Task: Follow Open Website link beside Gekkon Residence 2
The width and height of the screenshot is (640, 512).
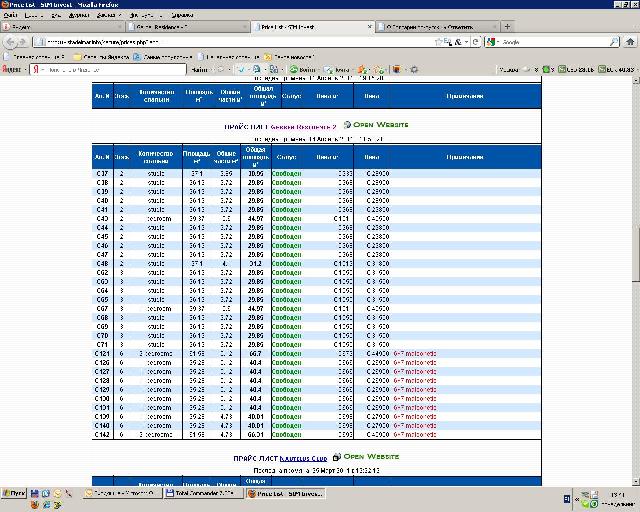Action: coord(380,125)
